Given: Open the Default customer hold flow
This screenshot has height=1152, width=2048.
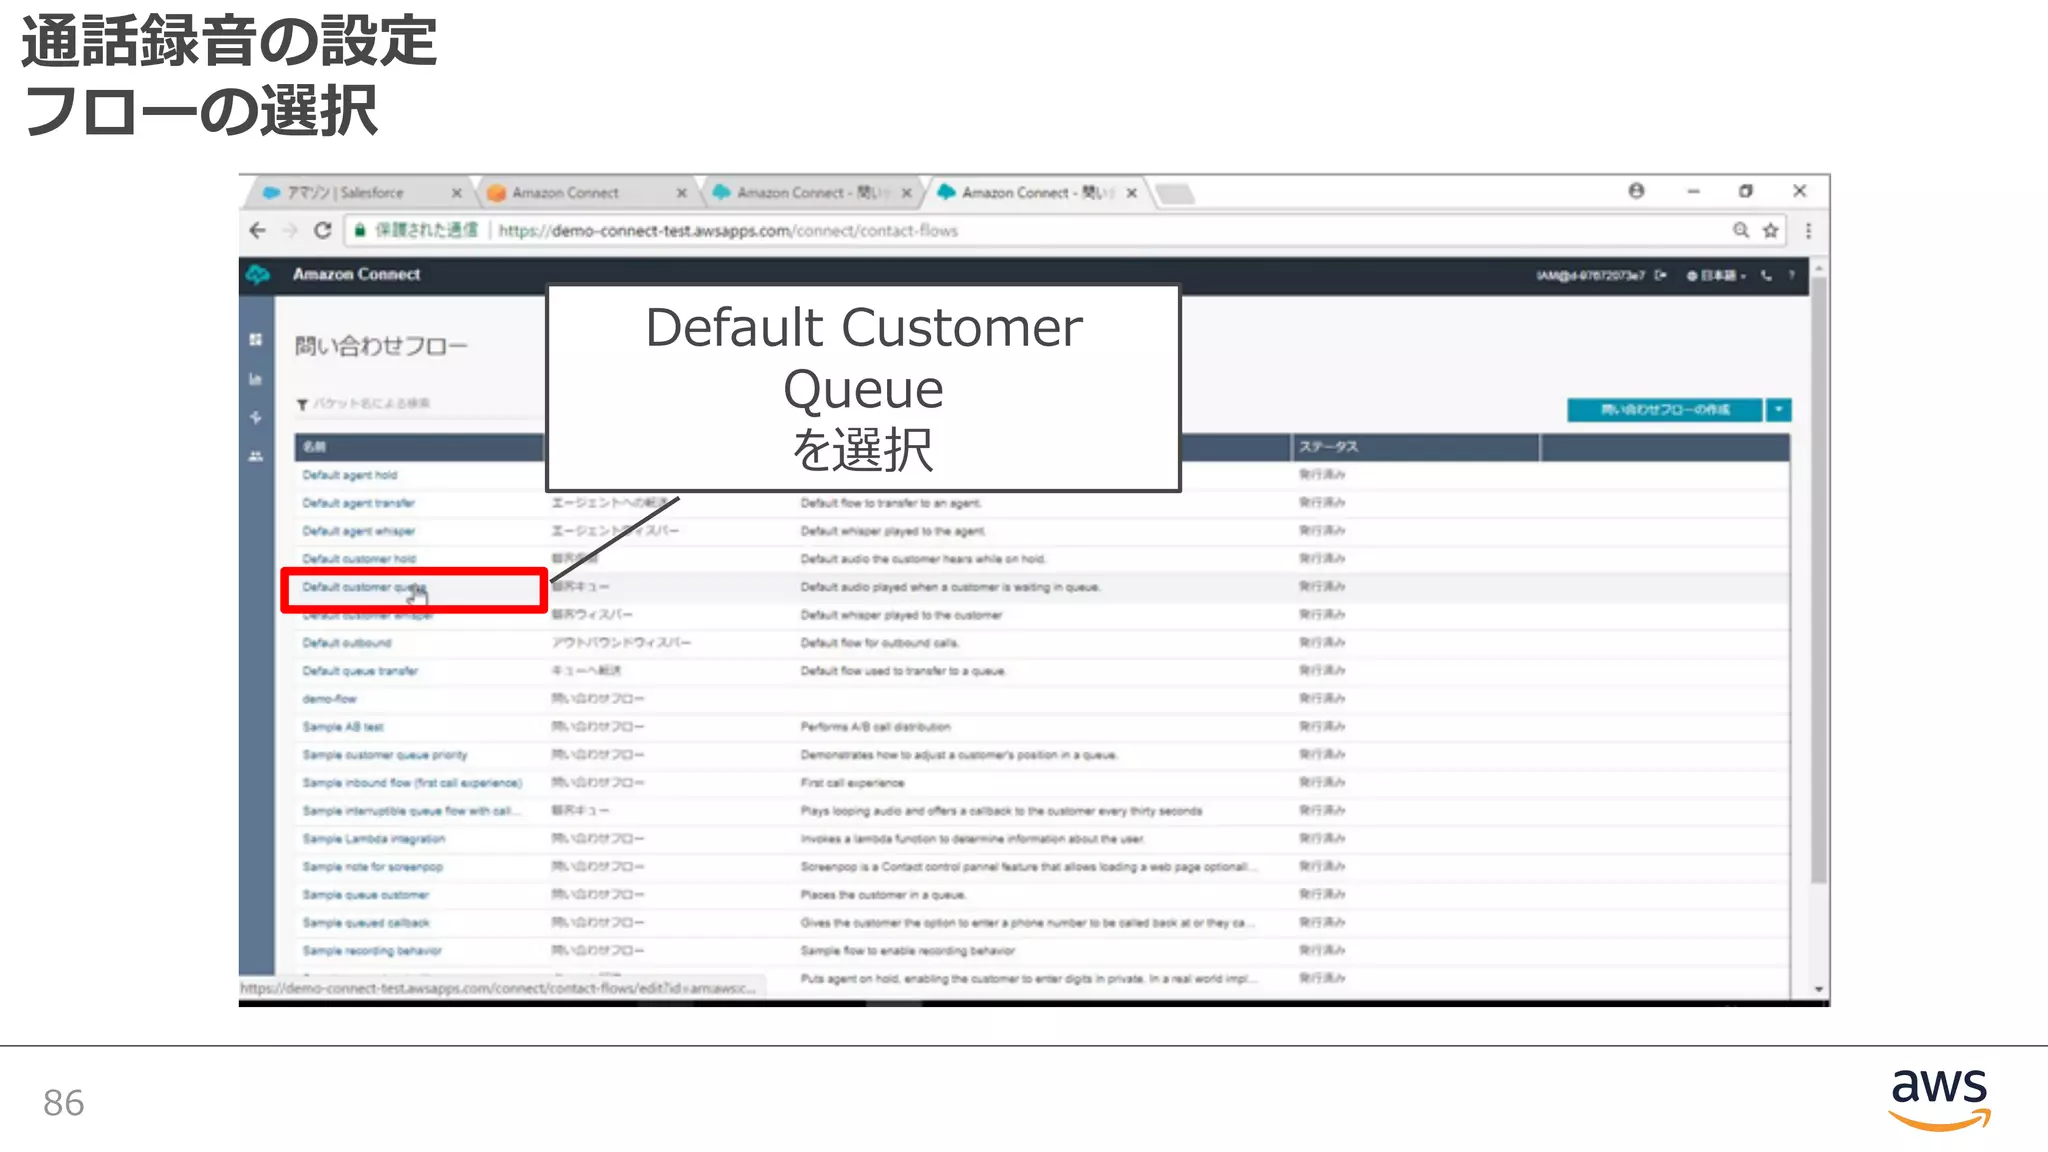Looking at the screenshot, I should coord(359,559).
